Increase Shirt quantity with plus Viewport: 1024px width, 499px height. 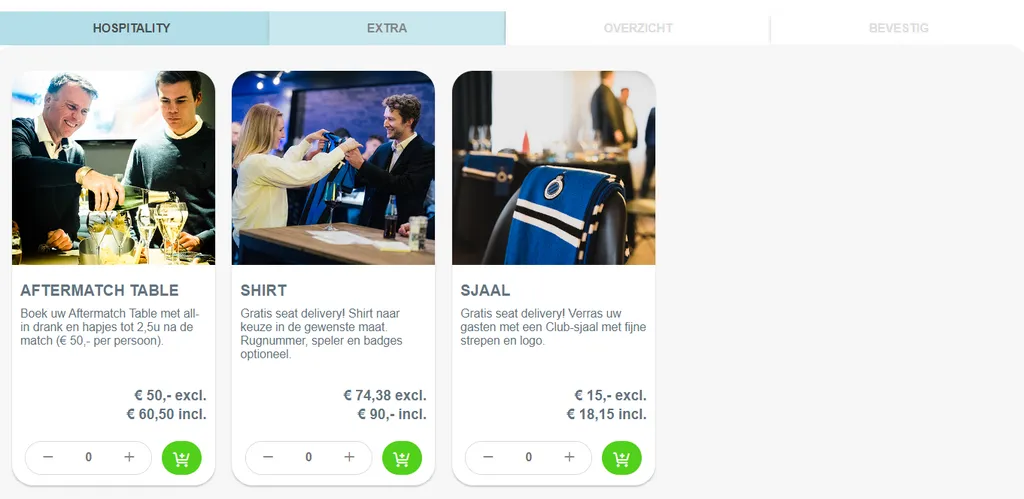tap(349, 457)
